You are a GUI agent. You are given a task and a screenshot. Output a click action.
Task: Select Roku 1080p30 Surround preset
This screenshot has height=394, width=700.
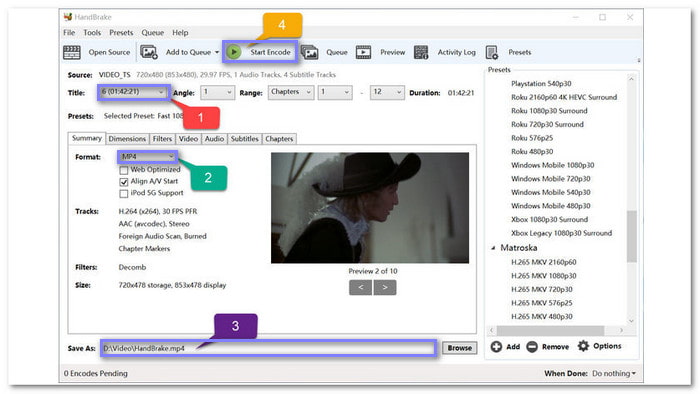(549, 111)
